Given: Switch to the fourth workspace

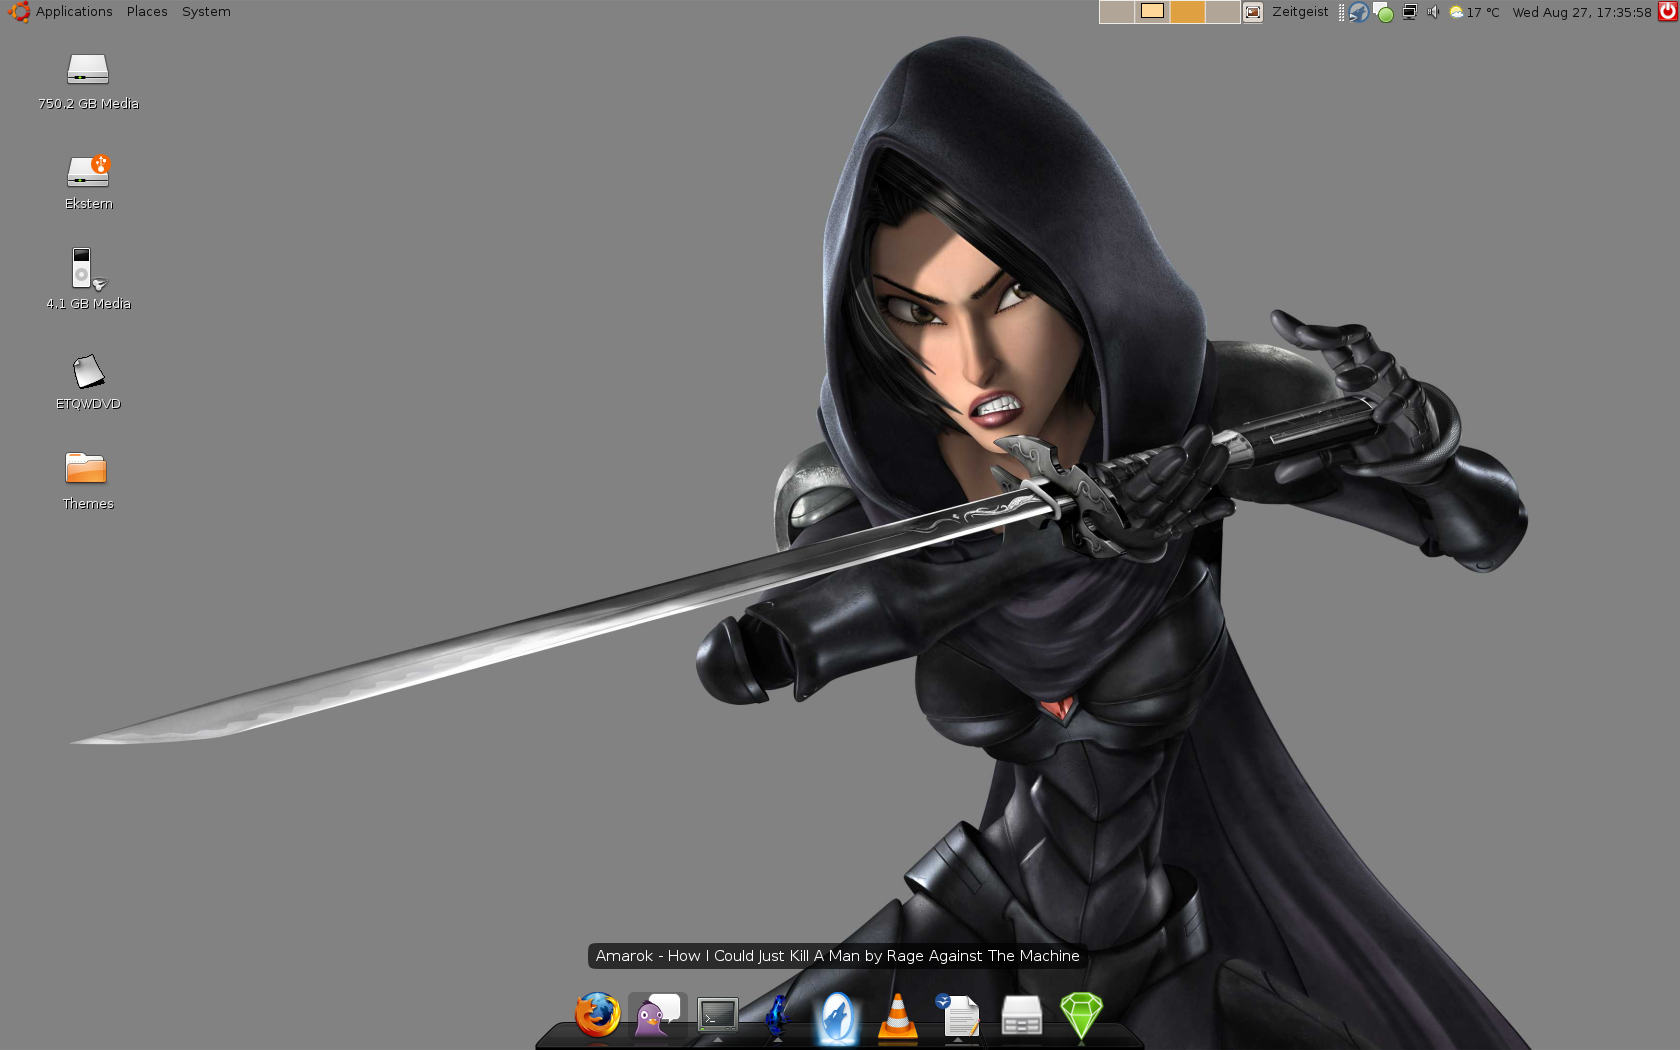Looking at the screenshot, I should pos(1223,12).
